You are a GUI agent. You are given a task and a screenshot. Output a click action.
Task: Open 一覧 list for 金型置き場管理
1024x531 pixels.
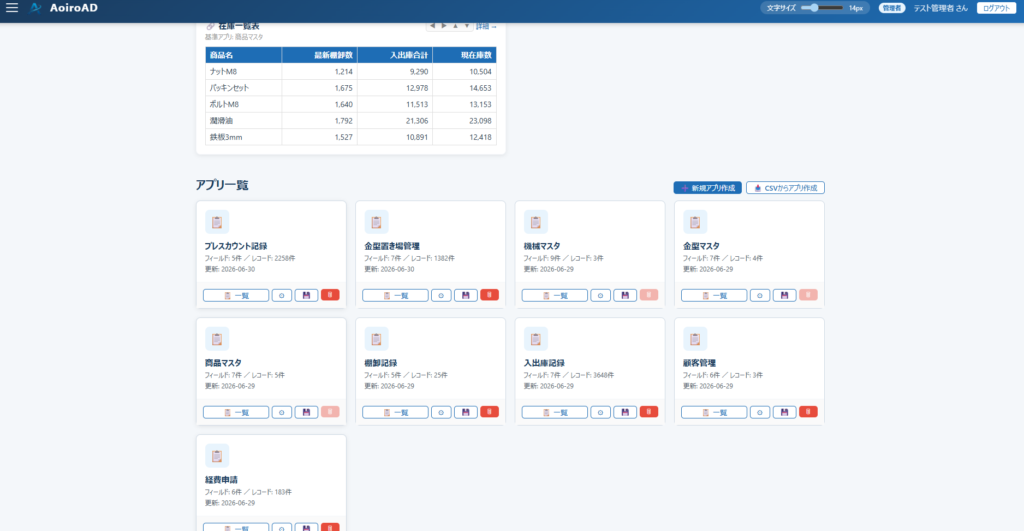click(395, 295)
